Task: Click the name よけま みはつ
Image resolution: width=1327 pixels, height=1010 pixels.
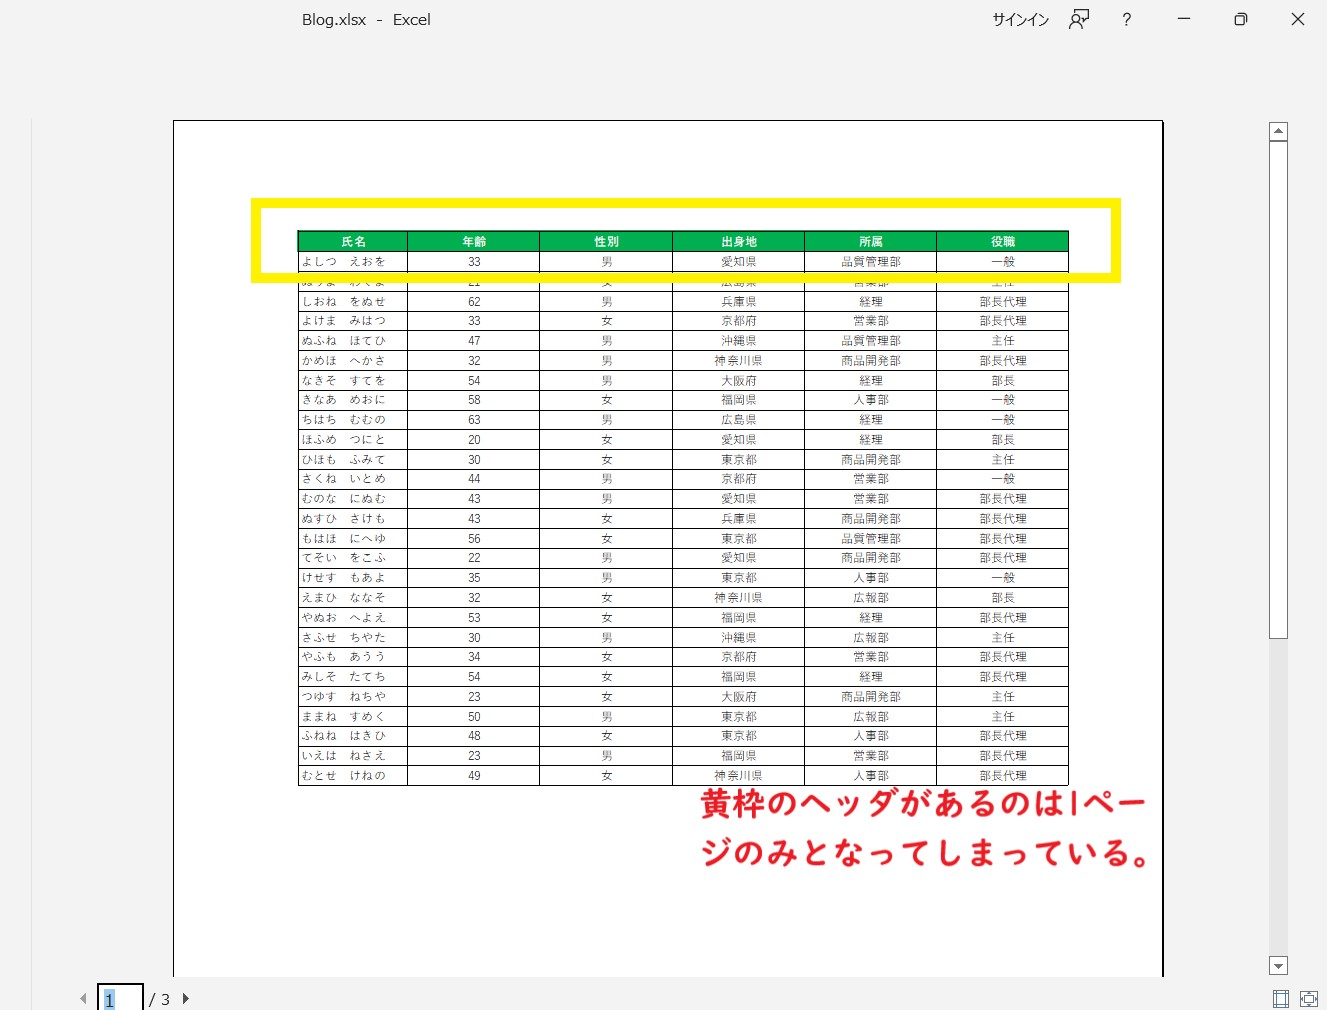Action: (x=344, y=321)
